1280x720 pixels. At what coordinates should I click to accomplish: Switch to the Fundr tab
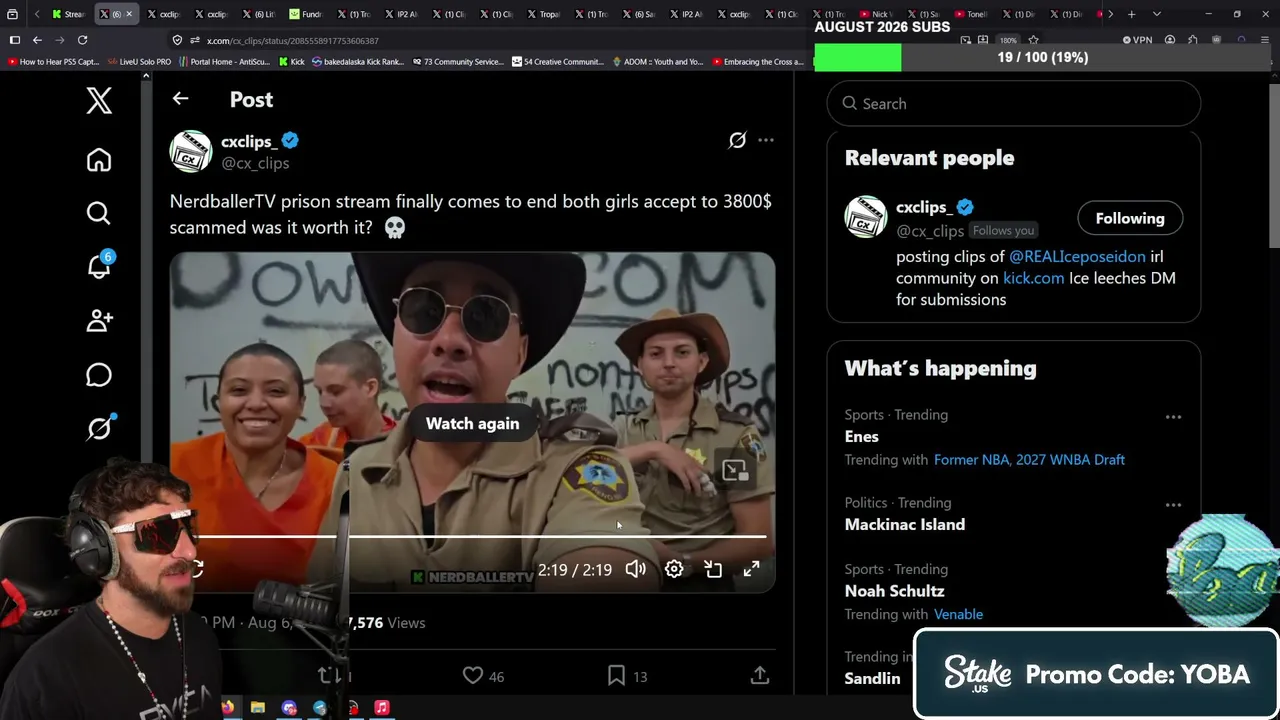(306, 14)
